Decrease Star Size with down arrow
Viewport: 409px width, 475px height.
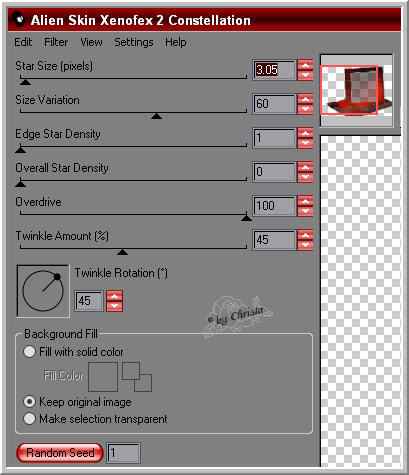[x=305, y=75]
